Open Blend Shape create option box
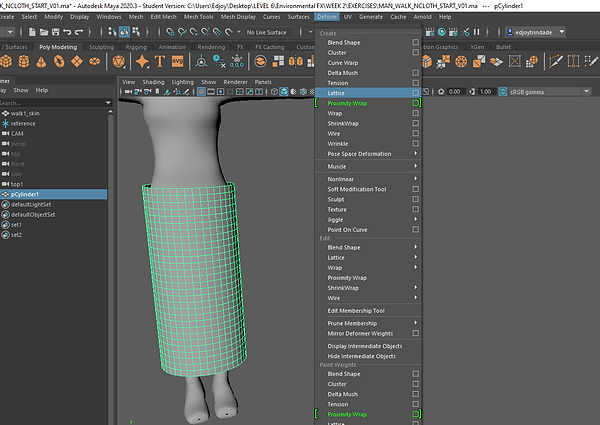 coord(416,42)
